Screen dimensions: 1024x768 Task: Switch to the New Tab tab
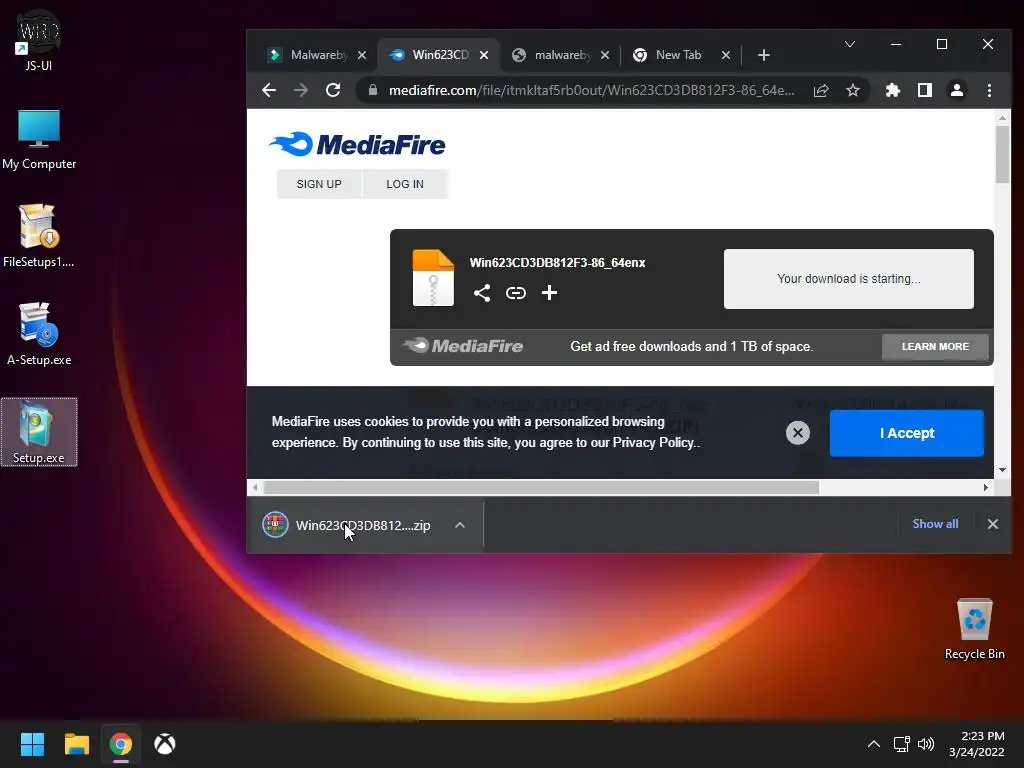[x=678, y=56]
